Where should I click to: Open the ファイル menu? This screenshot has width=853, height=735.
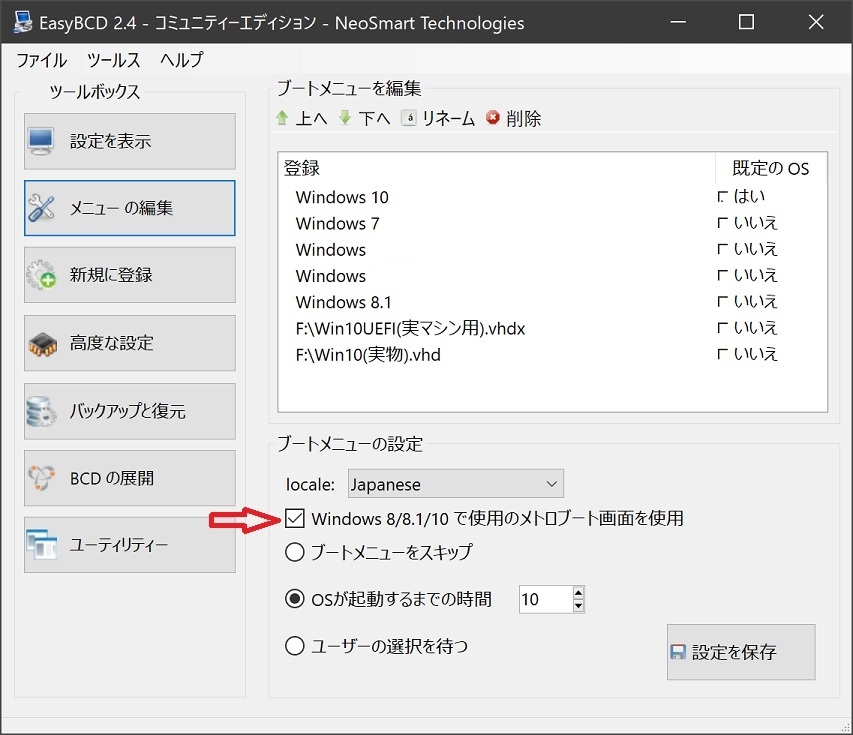click(42, 60)
